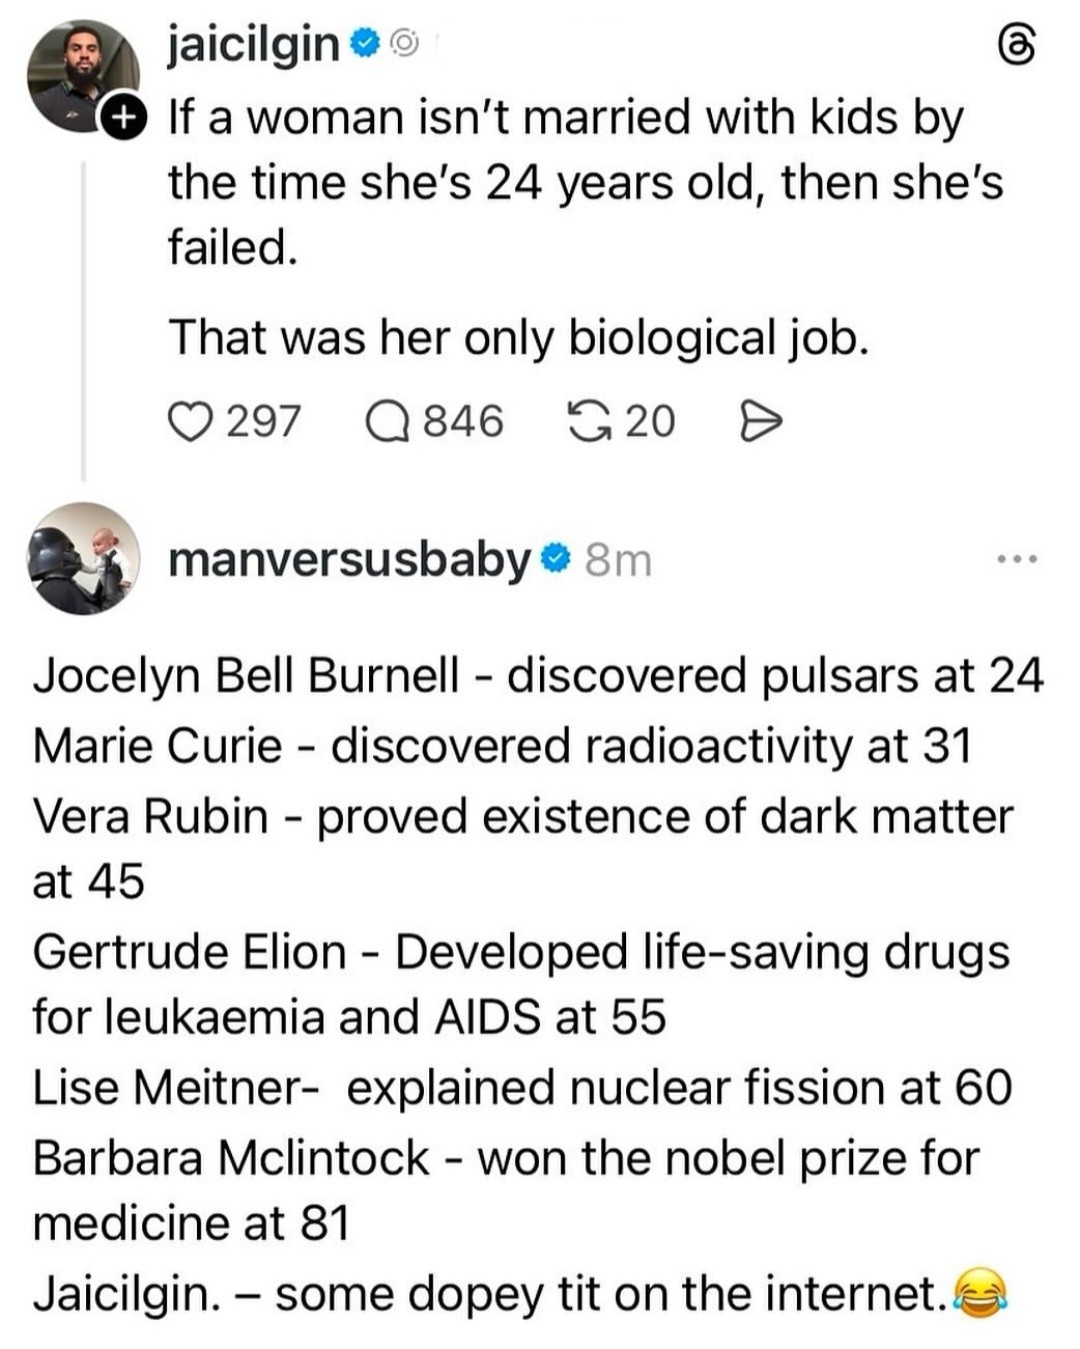Go to manversusbaby's profile via username

click(x=348, y=558)
